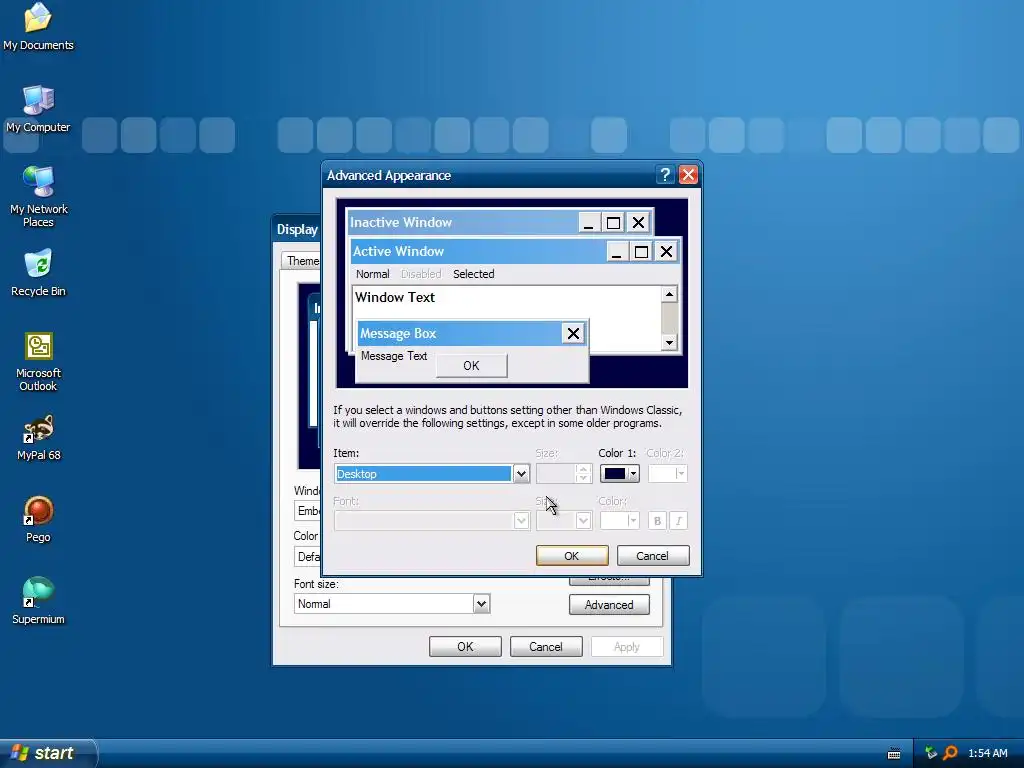
Task: Expand the disabled font Size dropdown
Action: click(583, 520)
